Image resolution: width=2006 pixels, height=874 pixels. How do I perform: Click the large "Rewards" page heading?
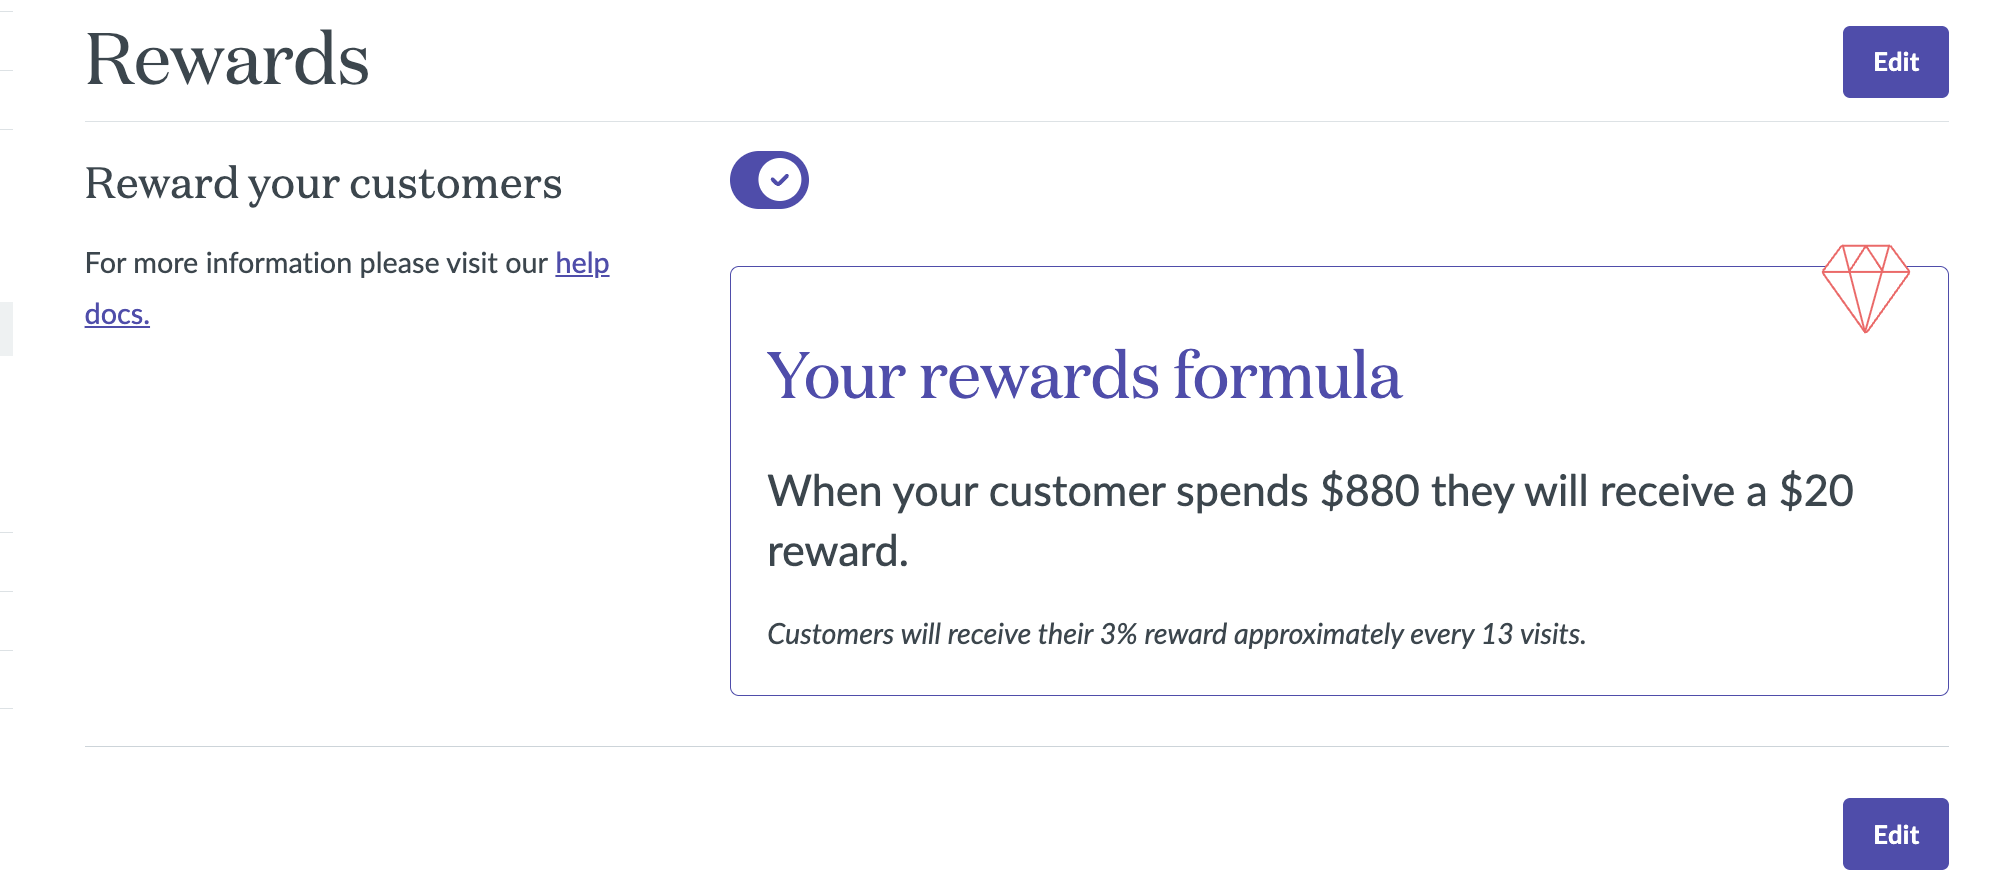[227, 59]
